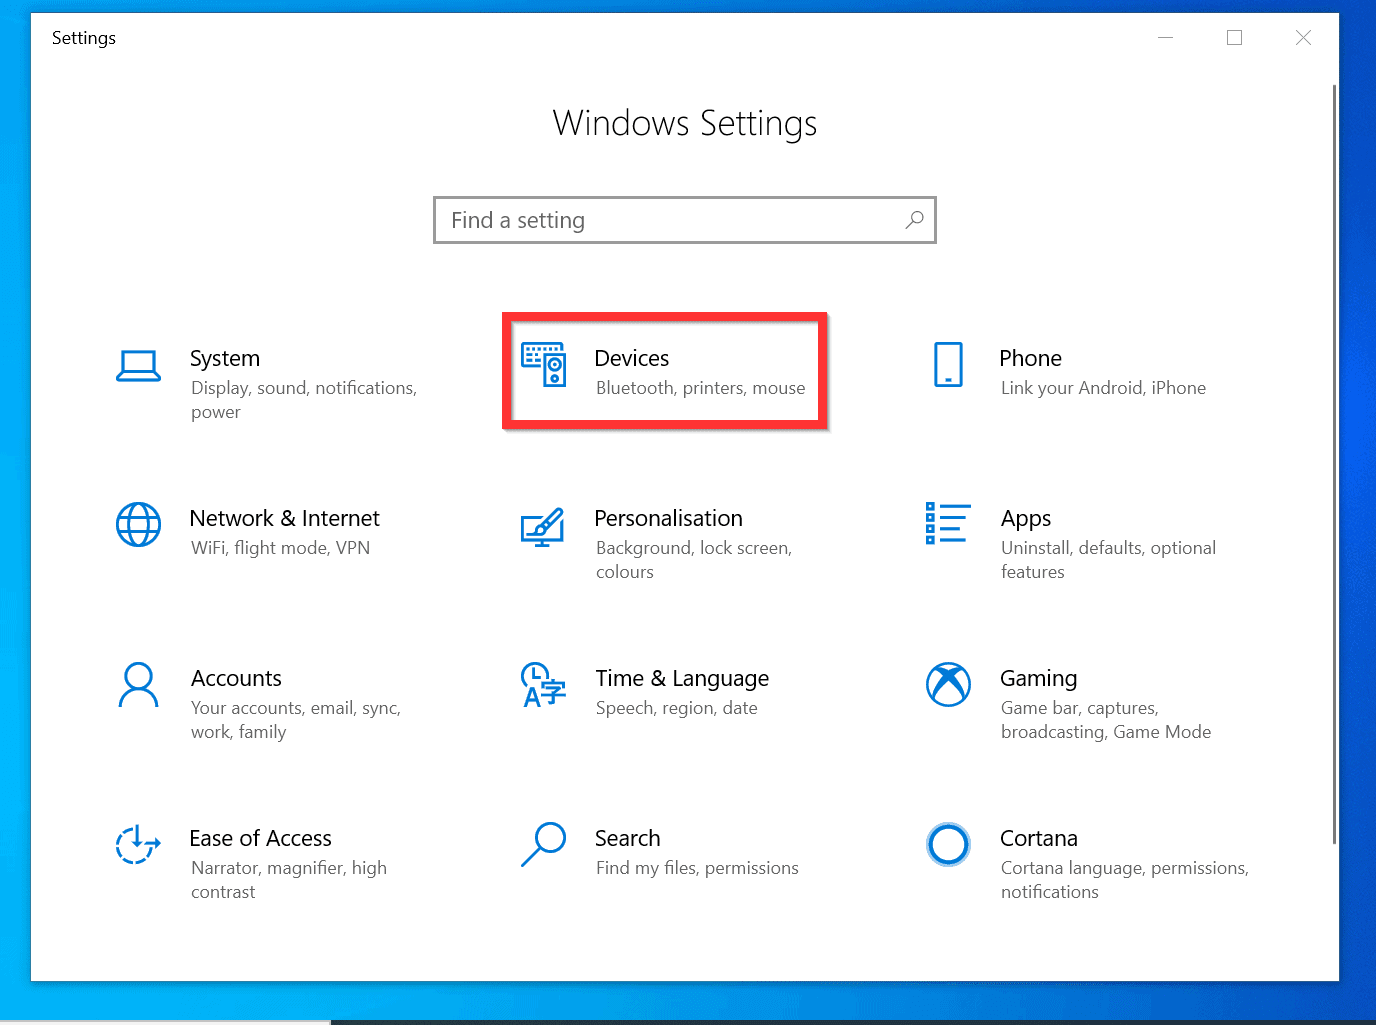The width and height of the screenshot is (1376, 1025).
Task: Click the System laptop icon
Action: click(x=139, y=366)
